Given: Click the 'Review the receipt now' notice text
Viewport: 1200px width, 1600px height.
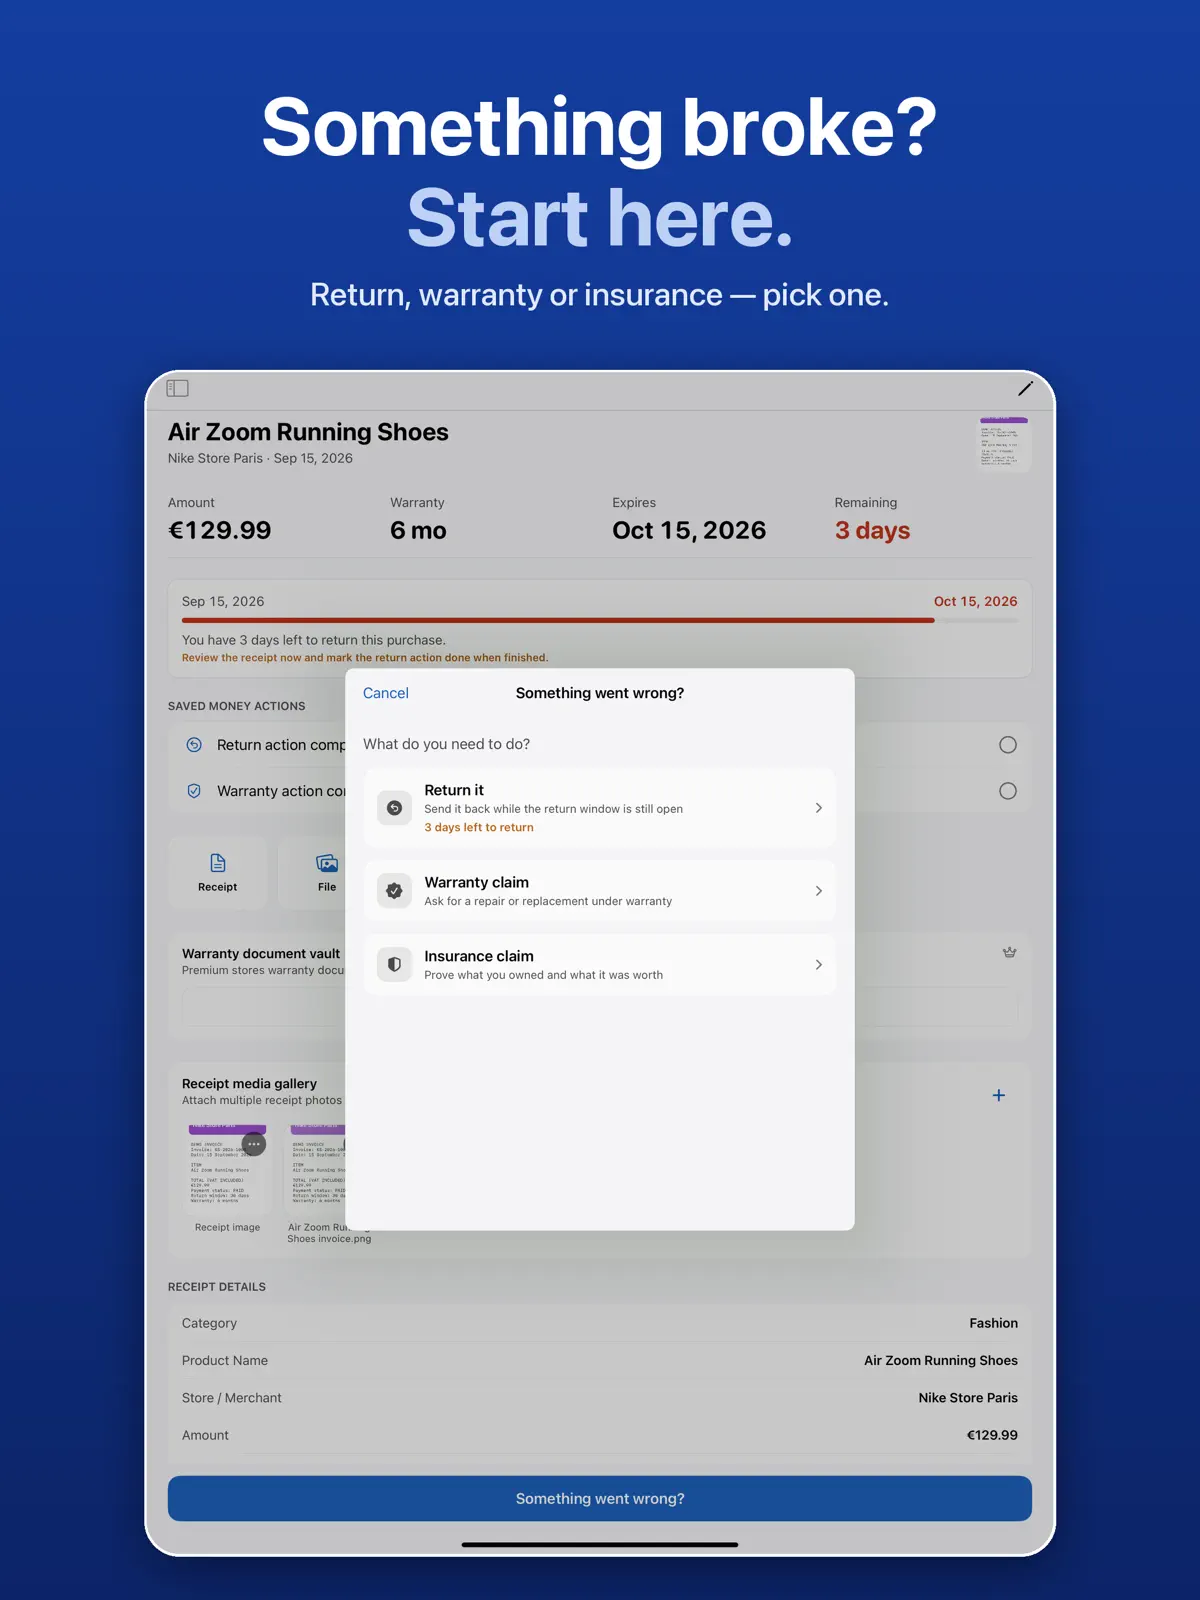Looking at the screenshot, I should (x=365, y=658).
